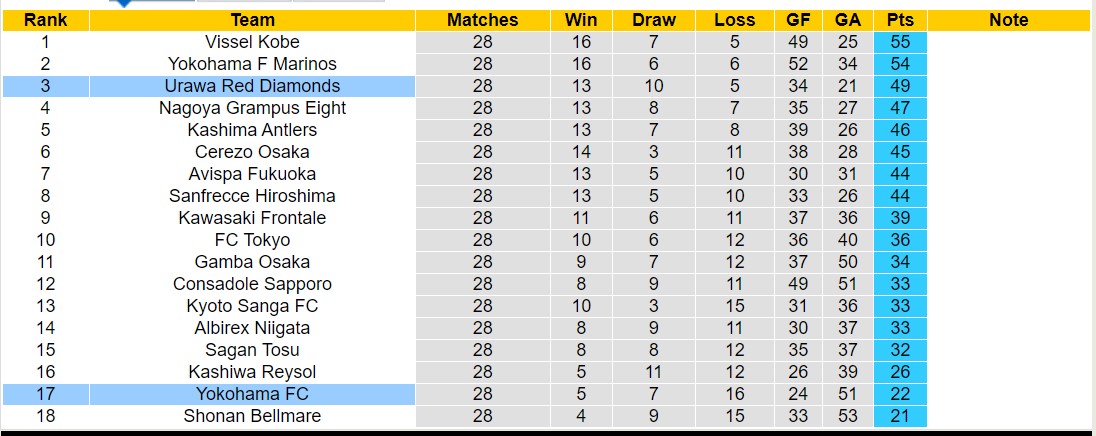Select the Win column header
The width and height of the screenshot is (1096, 436).
point(581,20)
